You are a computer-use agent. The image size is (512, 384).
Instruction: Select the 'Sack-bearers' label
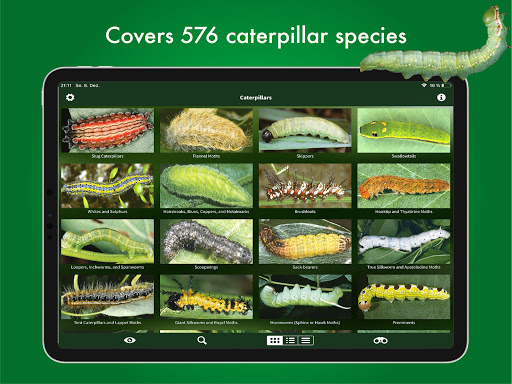point(305,267)
